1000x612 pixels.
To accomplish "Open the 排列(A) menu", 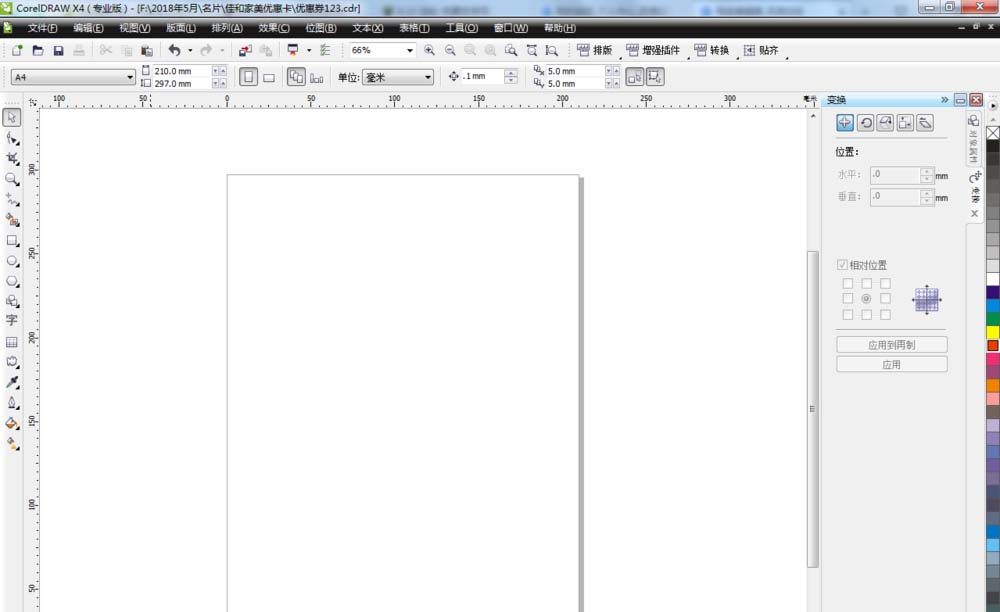I will point(227,28).
